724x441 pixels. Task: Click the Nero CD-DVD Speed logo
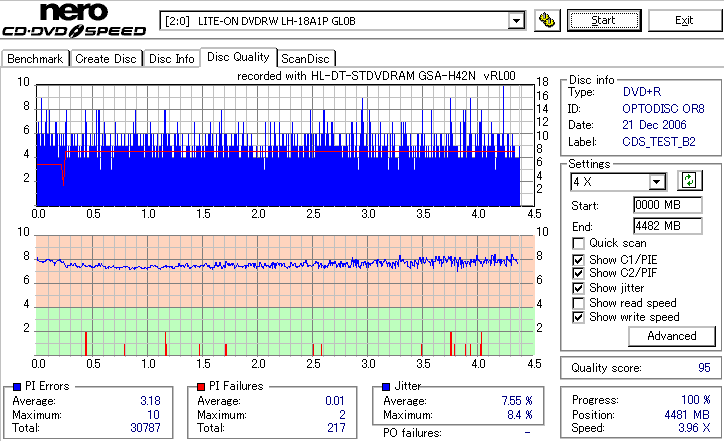(74, 20)
